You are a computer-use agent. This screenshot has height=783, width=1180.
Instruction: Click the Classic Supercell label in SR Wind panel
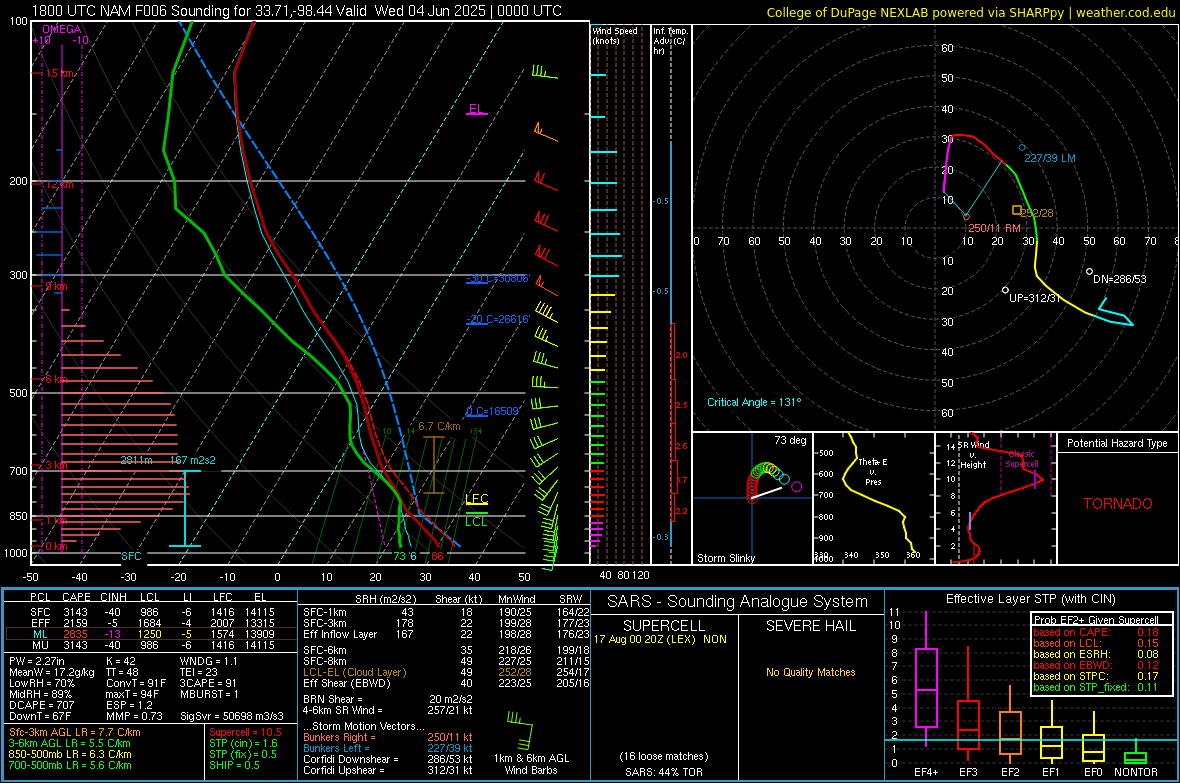point(1021,459)
